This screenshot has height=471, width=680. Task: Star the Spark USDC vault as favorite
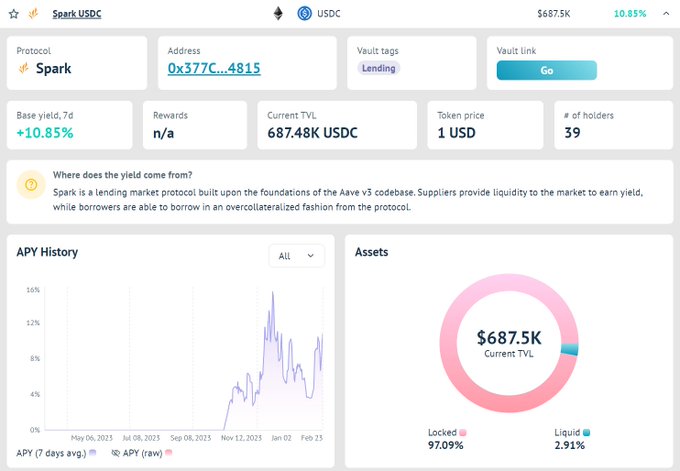[14, 14]
